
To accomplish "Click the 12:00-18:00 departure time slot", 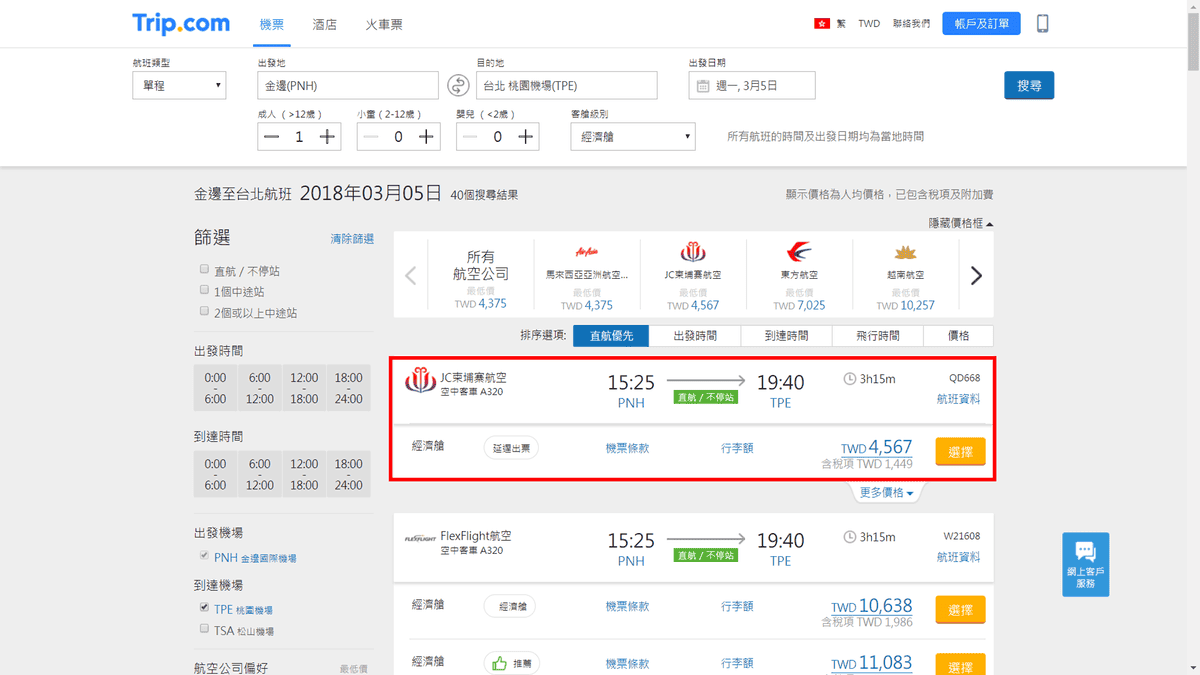I will coord(304,388).
